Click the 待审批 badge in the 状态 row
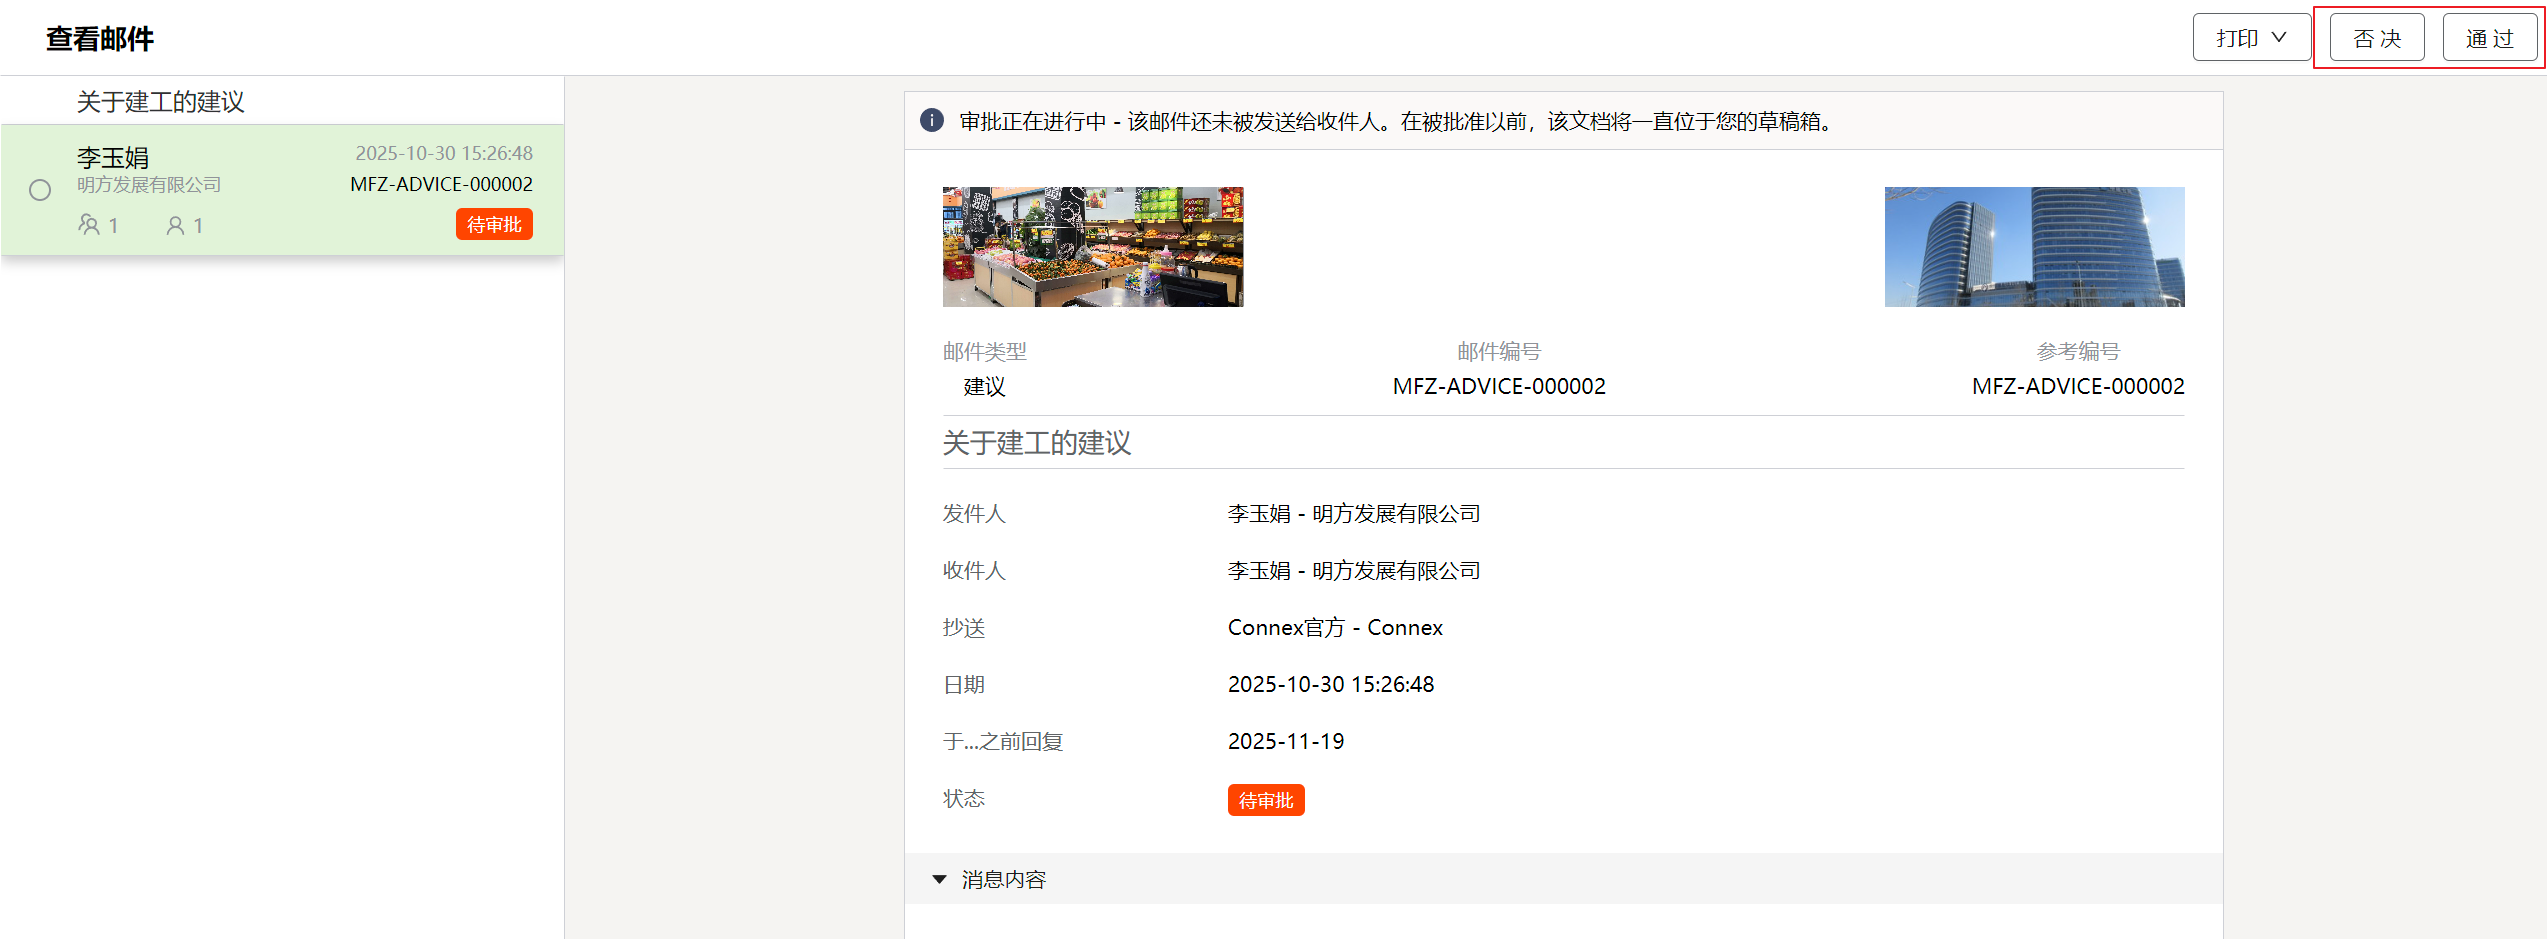Screen dimensions: 2547x939 point(1265,800)
